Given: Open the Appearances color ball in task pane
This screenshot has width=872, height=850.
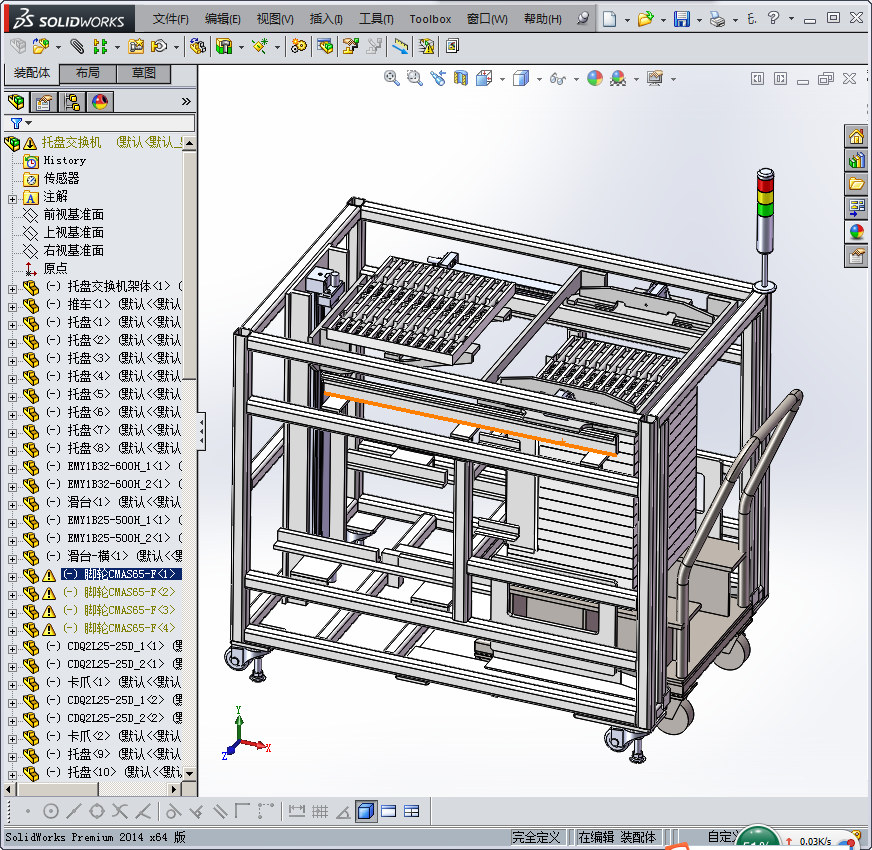Looking at the screenshot, I should 857,232.
